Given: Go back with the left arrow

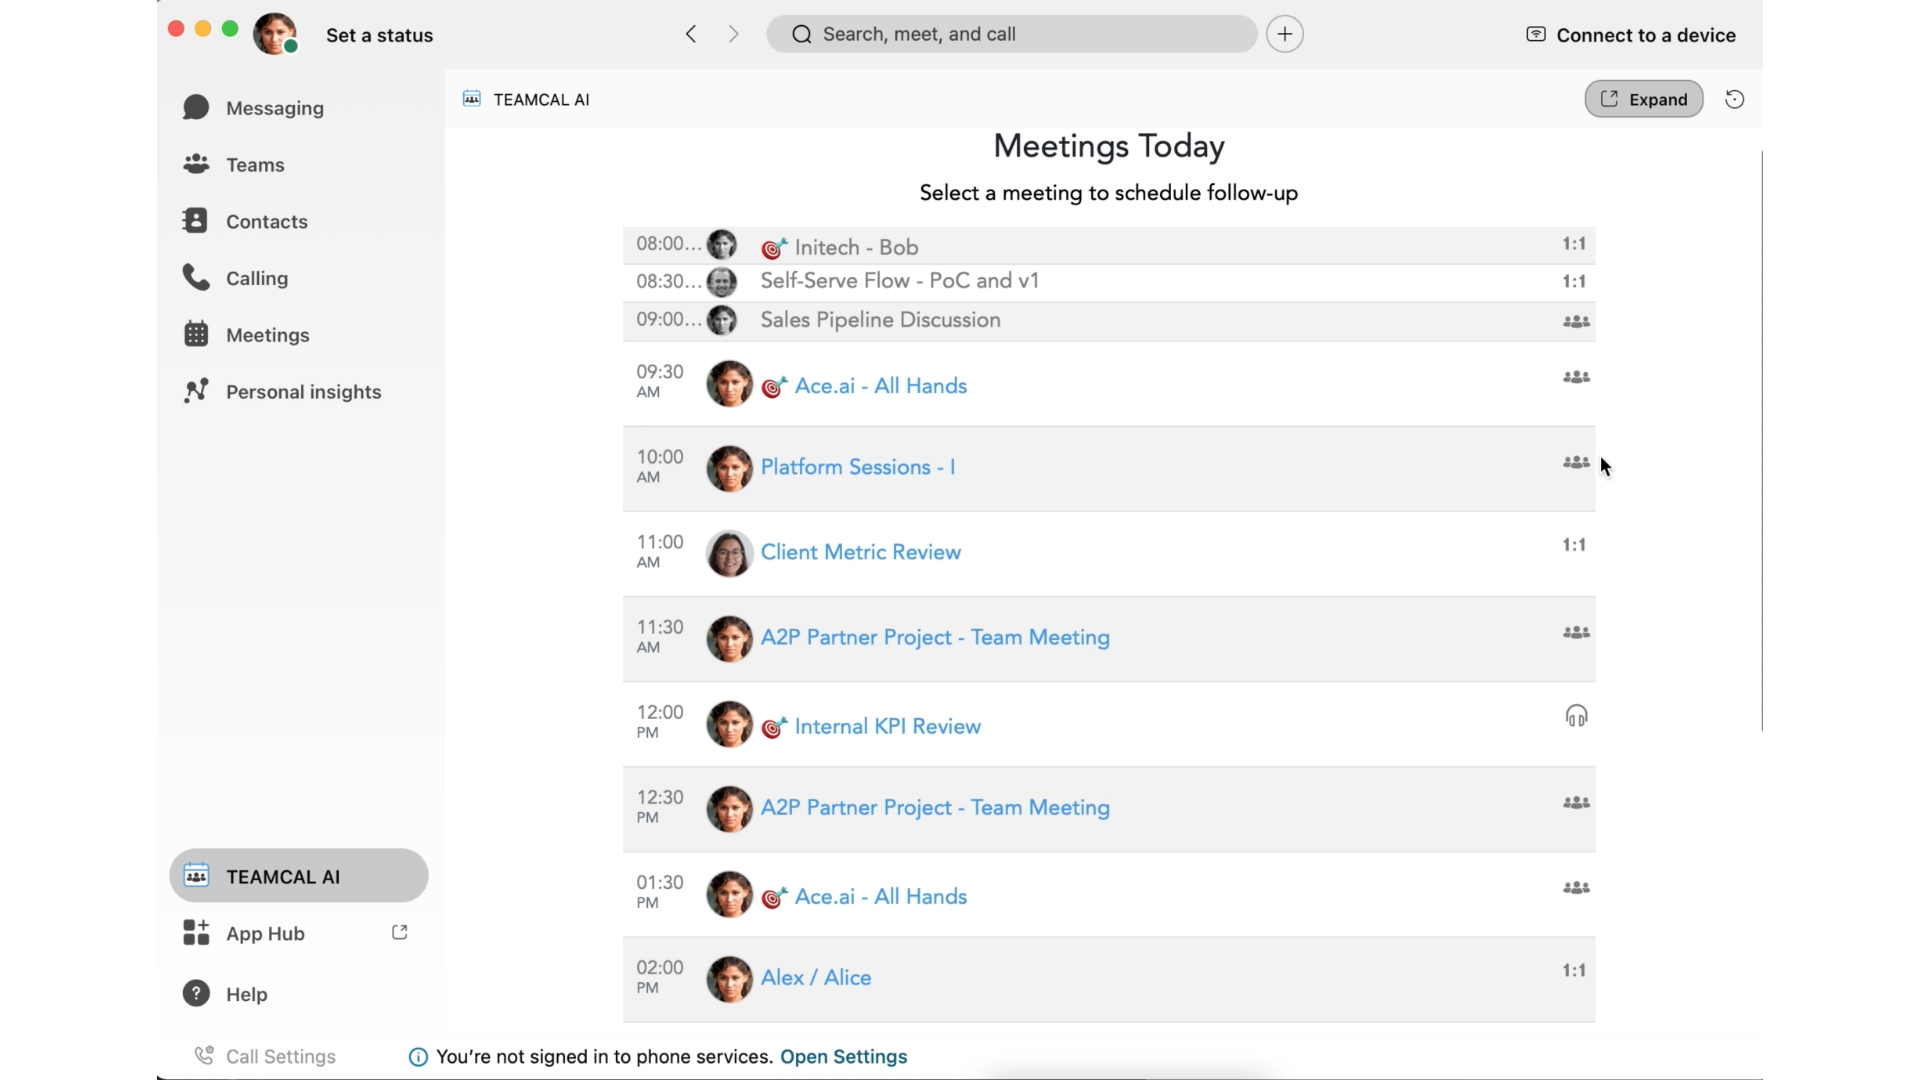Looking at the screenshot, I should tap(691, 34).
